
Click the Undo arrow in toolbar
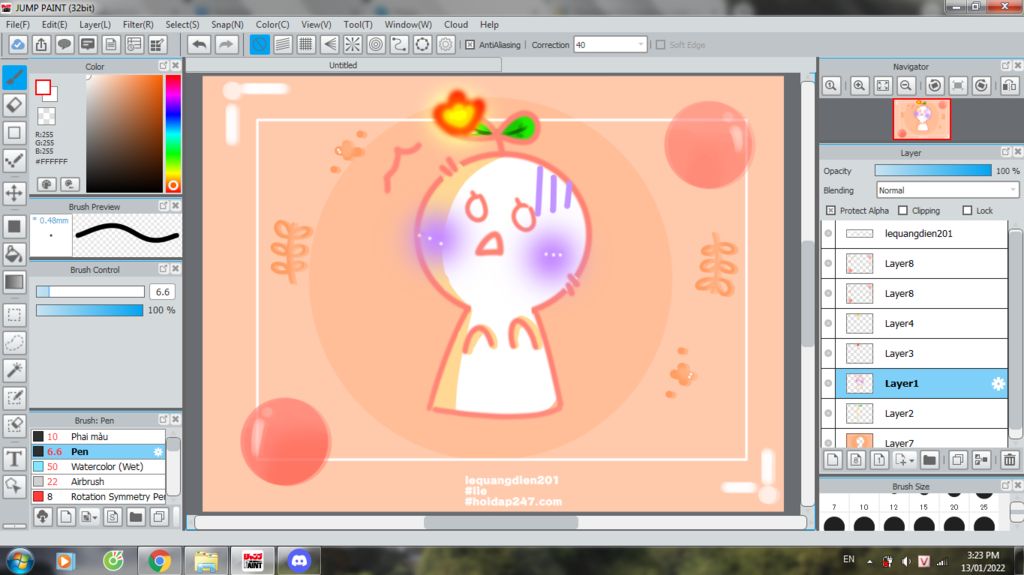coord(200,44)
